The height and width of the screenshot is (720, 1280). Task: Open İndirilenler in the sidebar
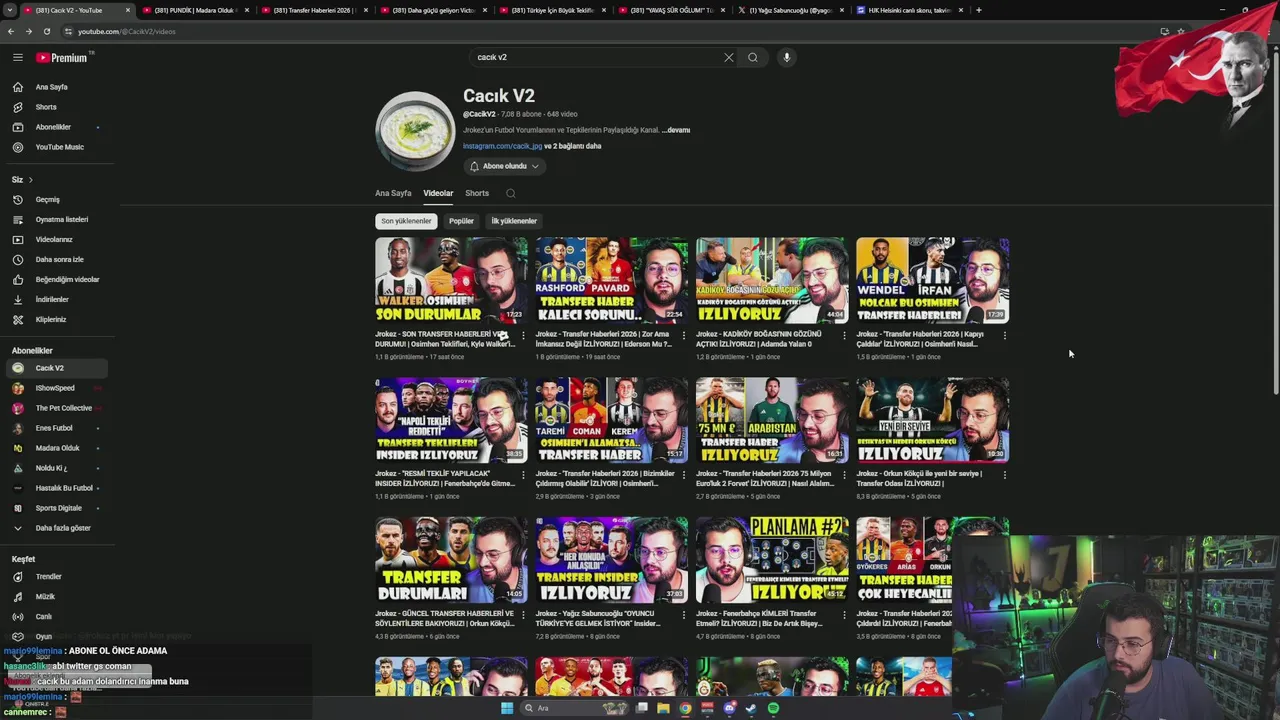52,299
